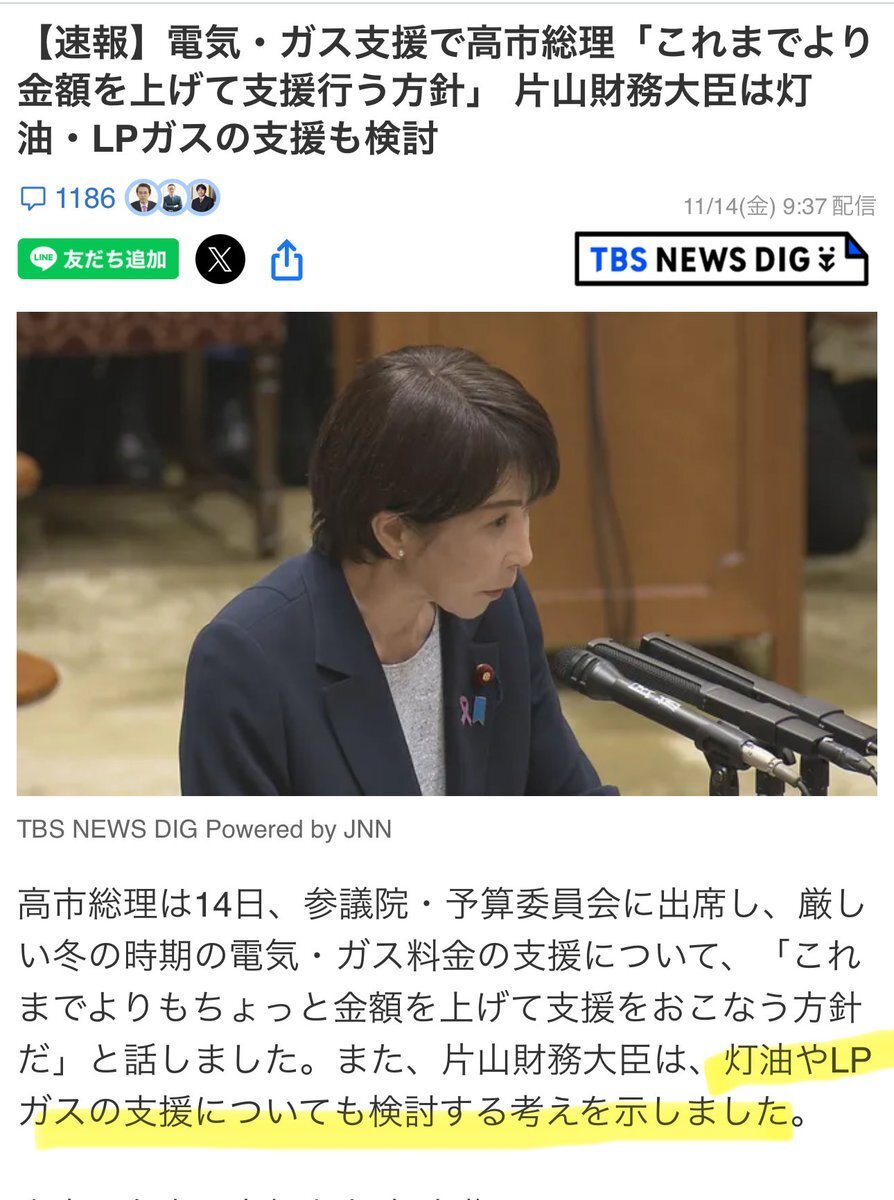View the first commenter avatar
Screen dimensions: 894x1200
143,198
